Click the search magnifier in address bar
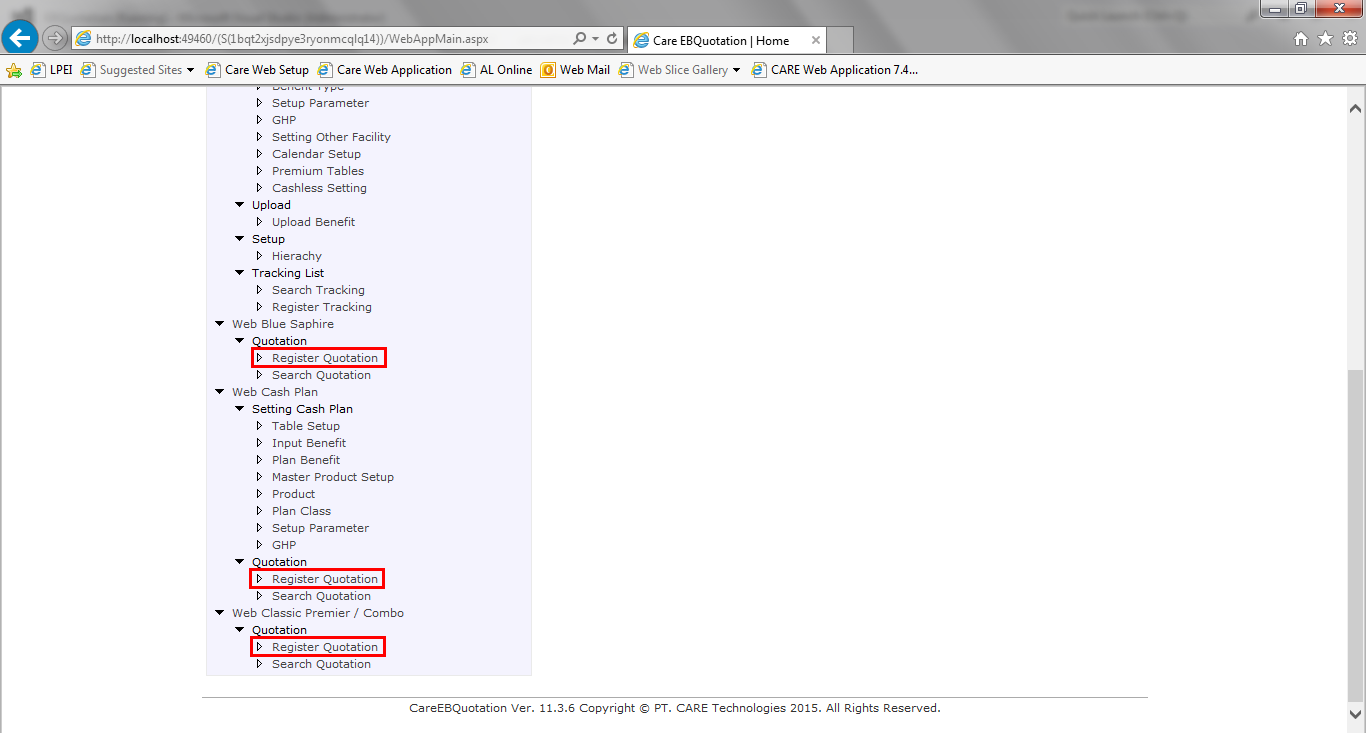The width and height of the screenshot is (1366, 733). (579, 39)
